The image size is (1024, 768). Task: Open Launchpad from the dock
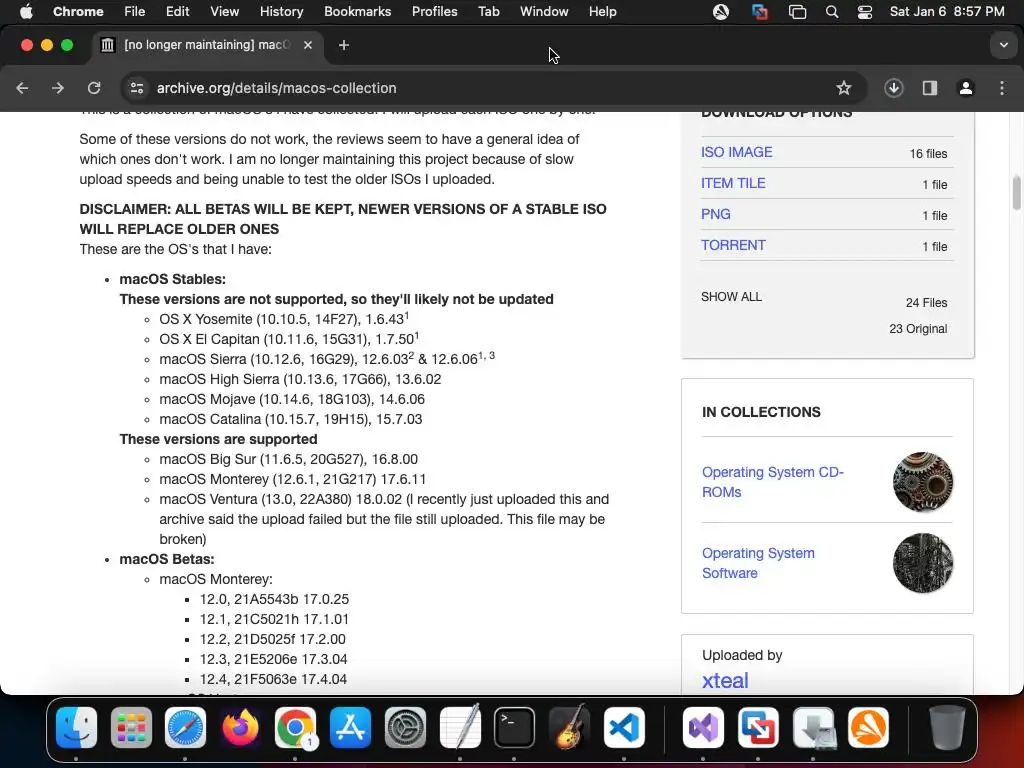click(131, 727)
